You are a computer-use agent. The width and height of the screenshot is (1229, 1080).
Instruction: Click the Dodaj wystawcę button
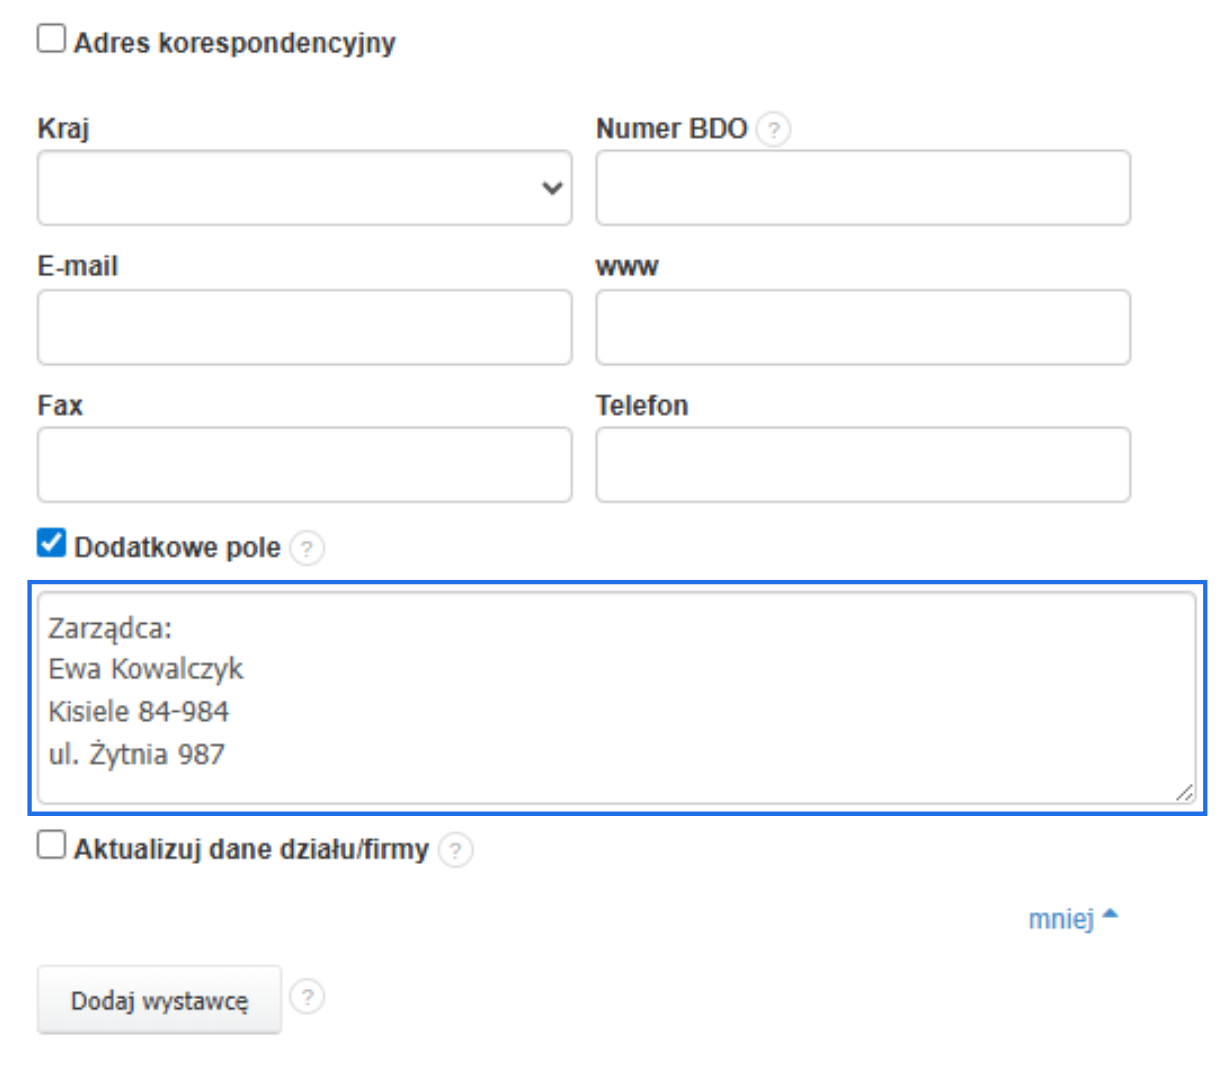click(x=158, y=997)
